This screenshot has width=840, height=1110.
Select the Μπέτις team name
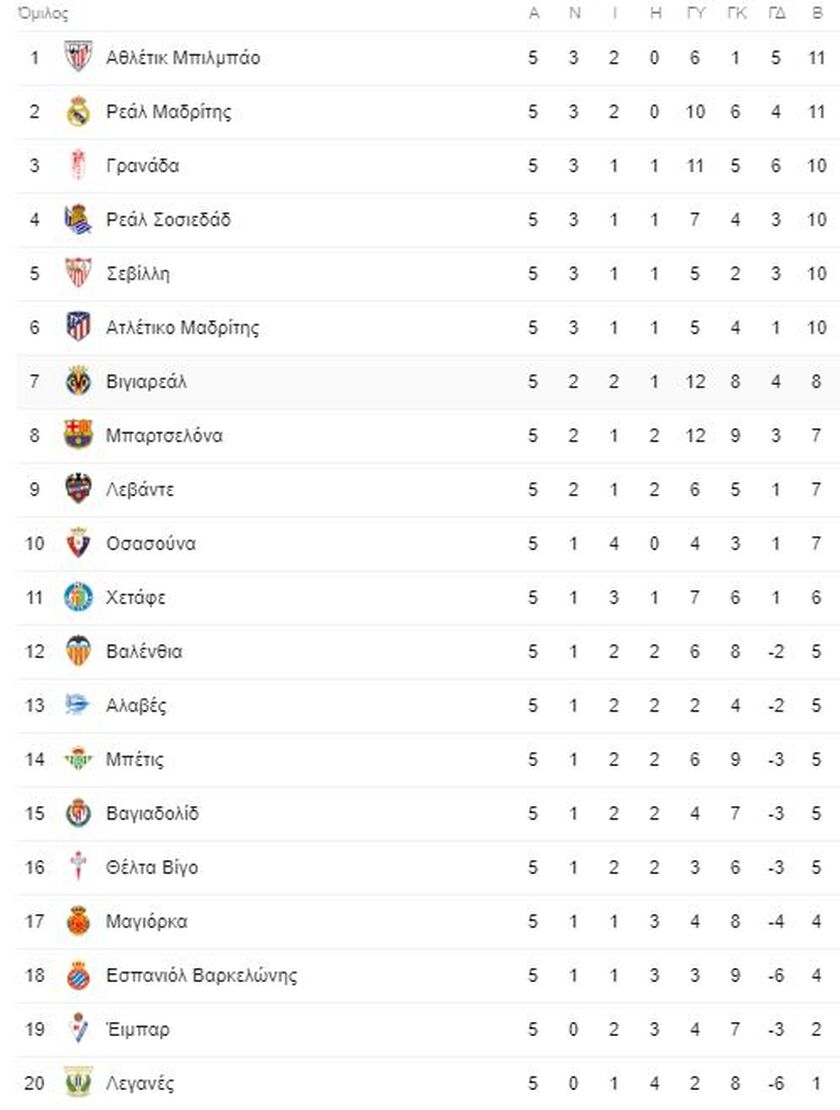135,760
